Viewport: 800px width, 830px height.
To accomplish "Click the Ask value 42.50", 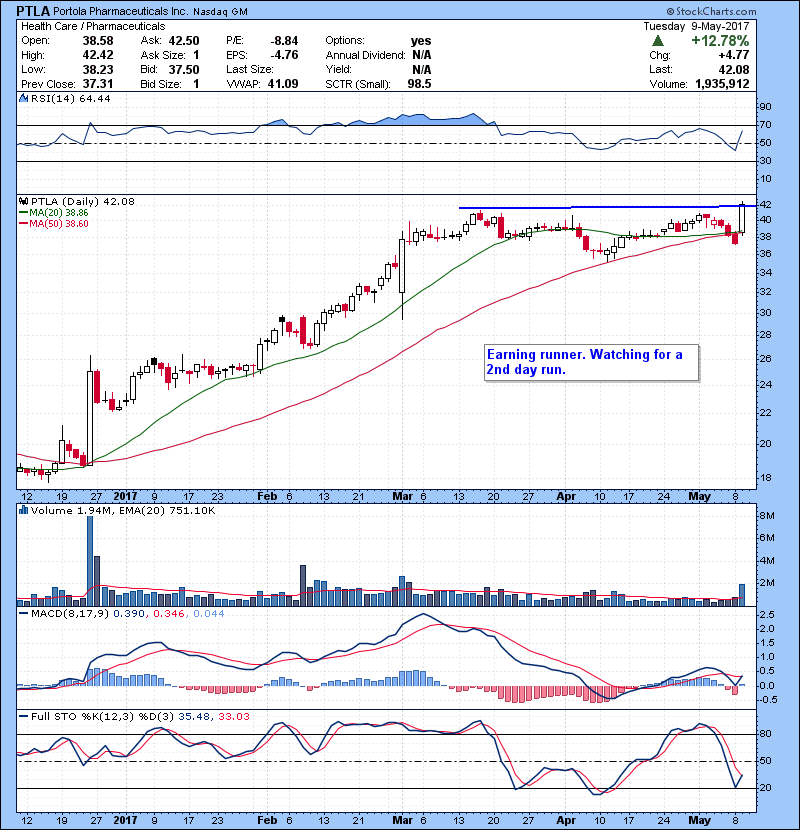I will [184, 41].
